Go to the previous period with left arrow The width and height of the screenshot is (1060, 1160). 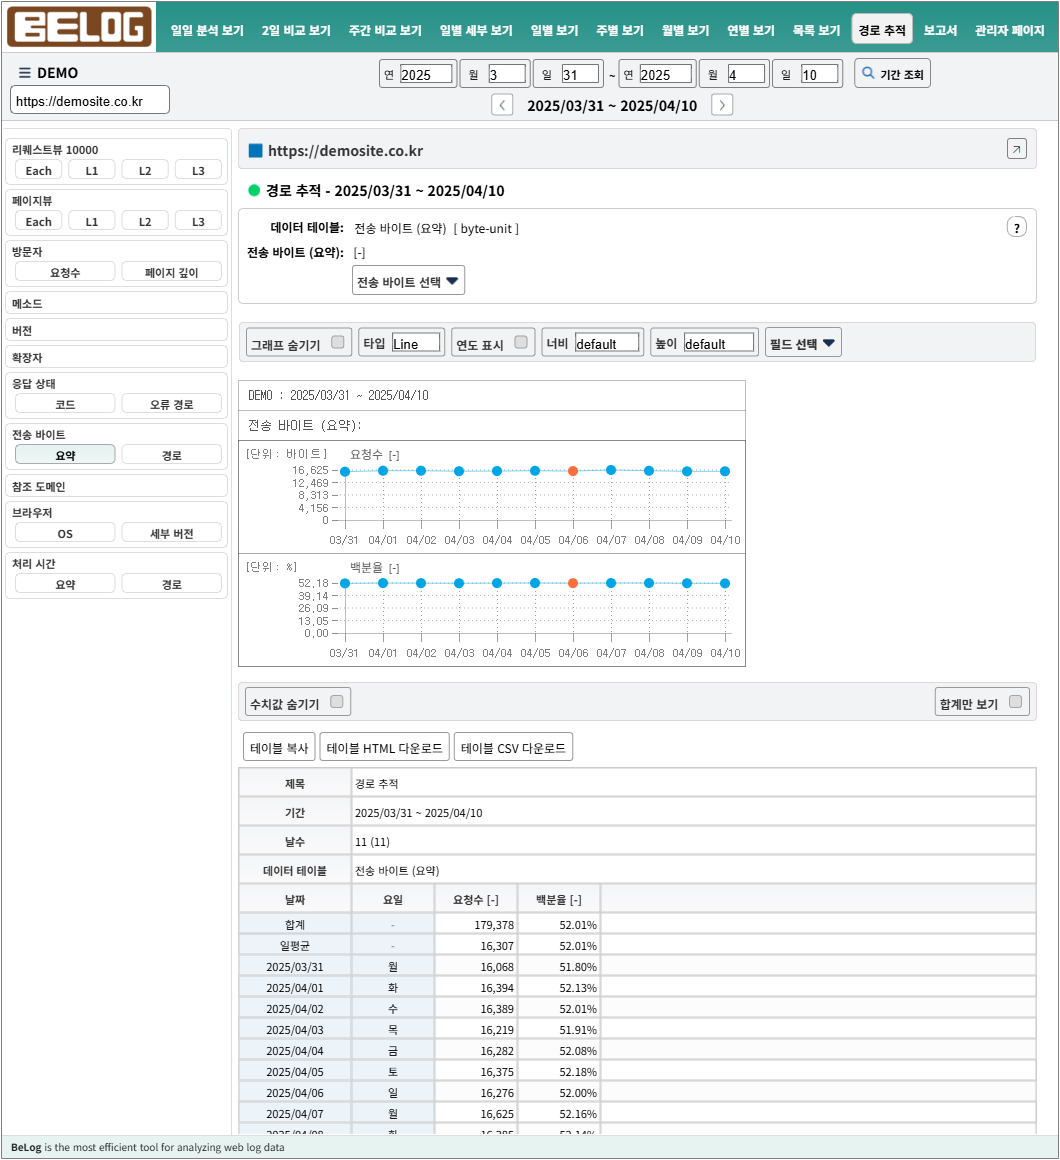point(502,105)
